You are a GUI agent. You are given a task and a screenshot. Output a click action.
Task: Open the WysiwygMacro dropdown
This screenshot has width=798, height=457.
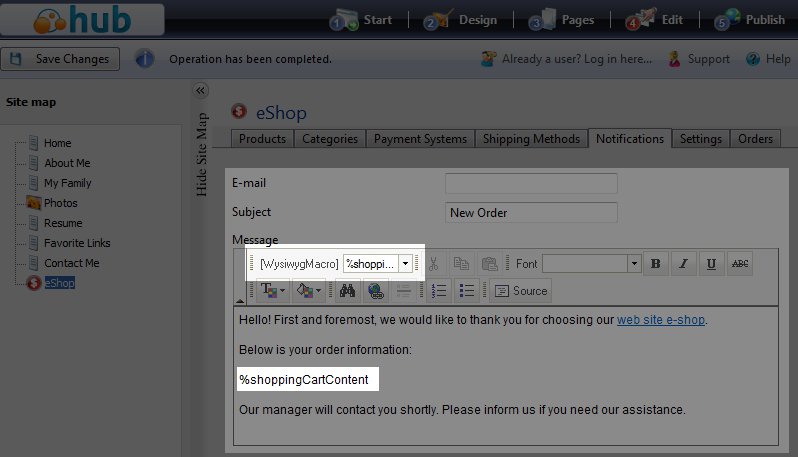pyautogui.click(x=405, y=264)
